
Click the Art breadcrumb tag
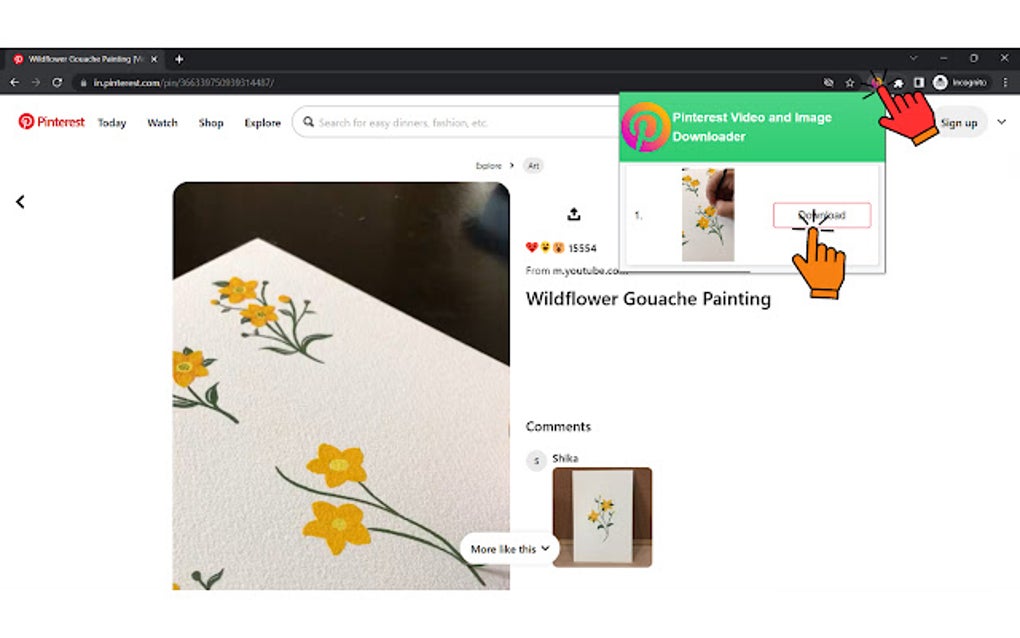click(x=534, y=166)
